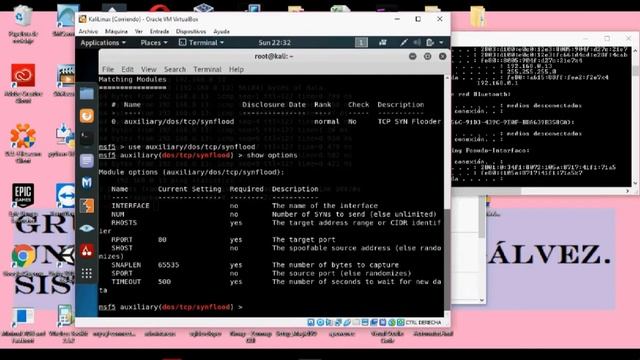Click "192.168.0.1" in the command prompt window
The height and width of the screenshot is (360, 640).
coord(497,83)
